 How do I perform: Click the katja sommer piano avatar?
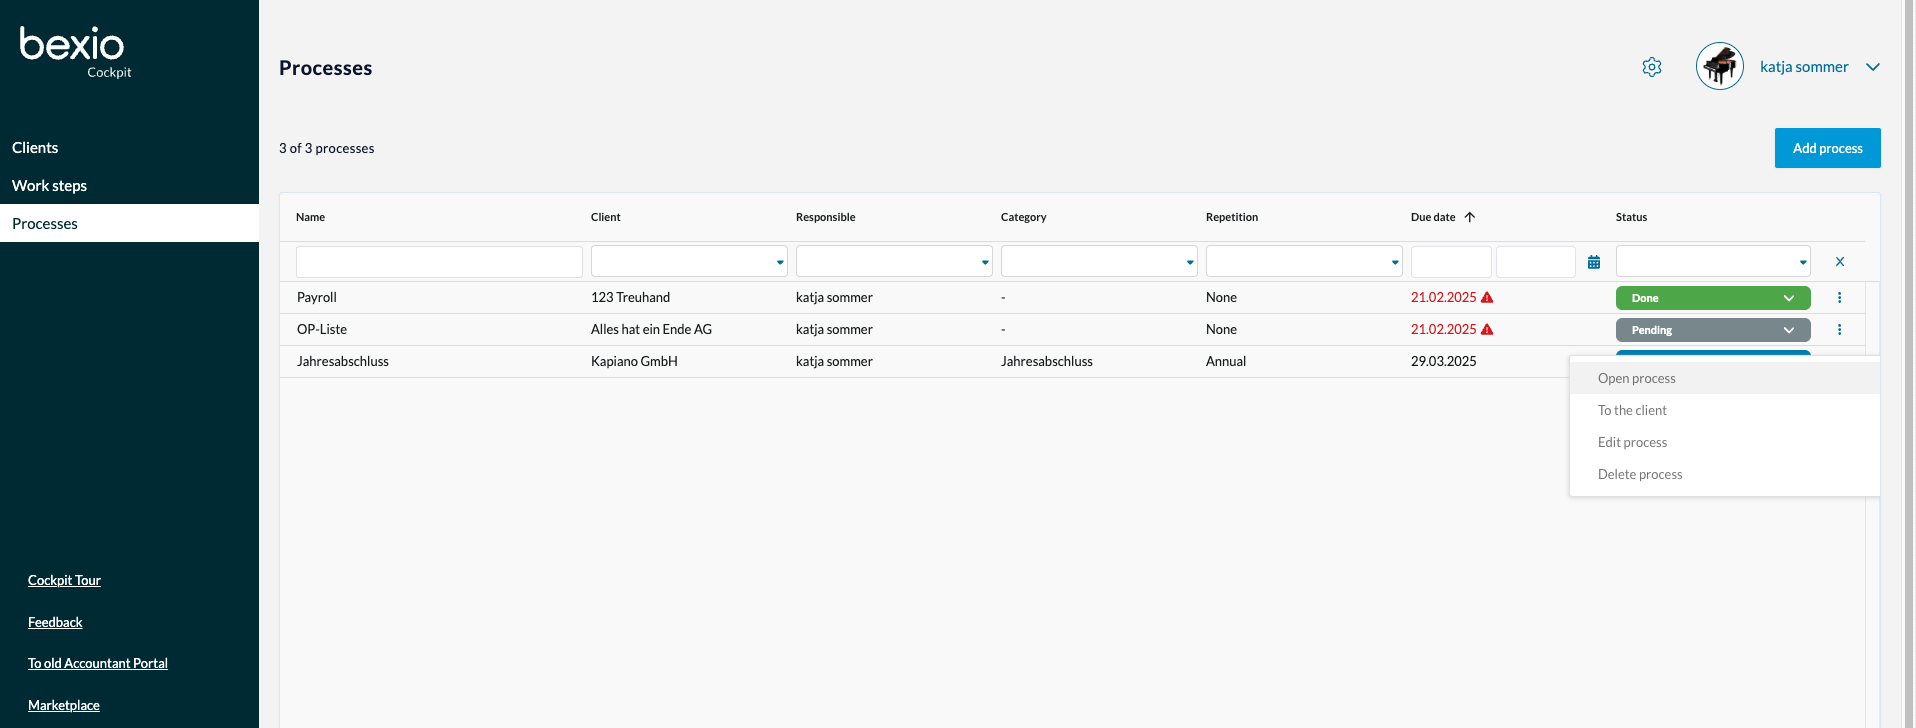(1719, 67)
